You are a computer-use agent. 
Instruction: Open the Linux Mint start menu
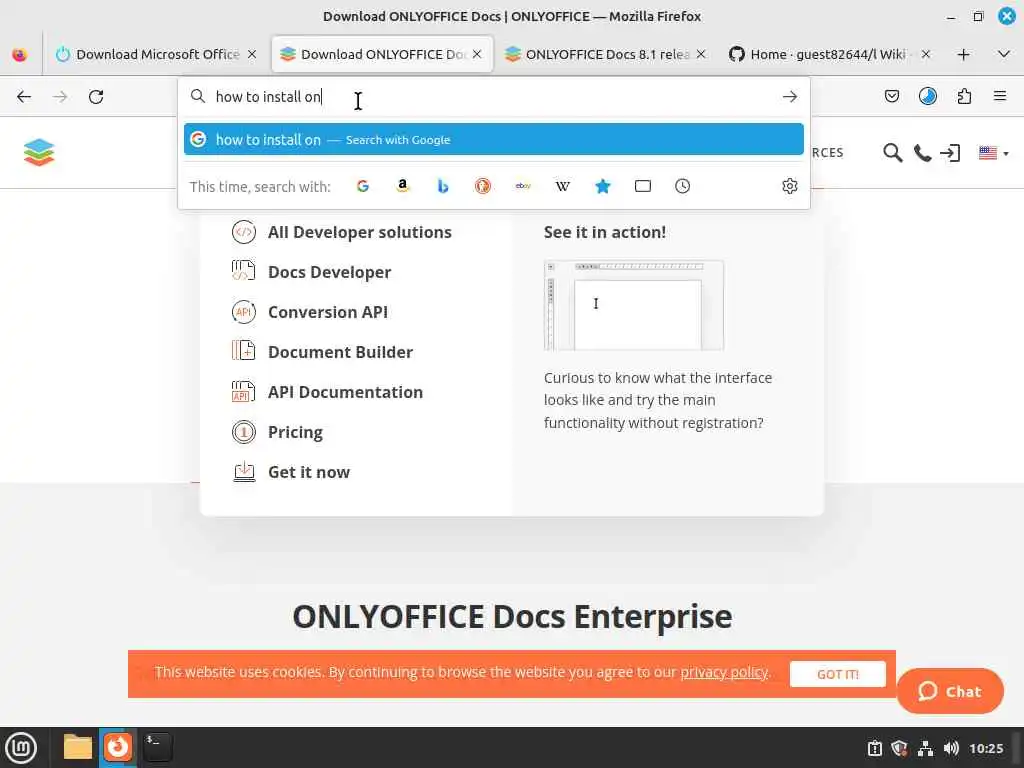point(21,748)
